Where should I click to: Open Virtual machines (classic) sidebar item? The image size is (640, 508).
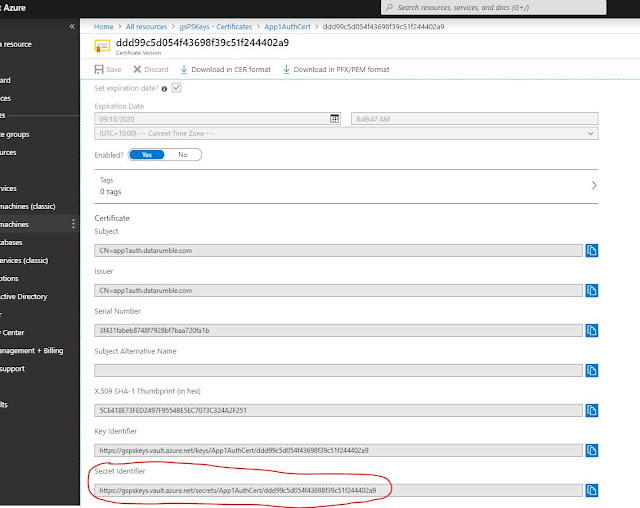tap(28, 206)
